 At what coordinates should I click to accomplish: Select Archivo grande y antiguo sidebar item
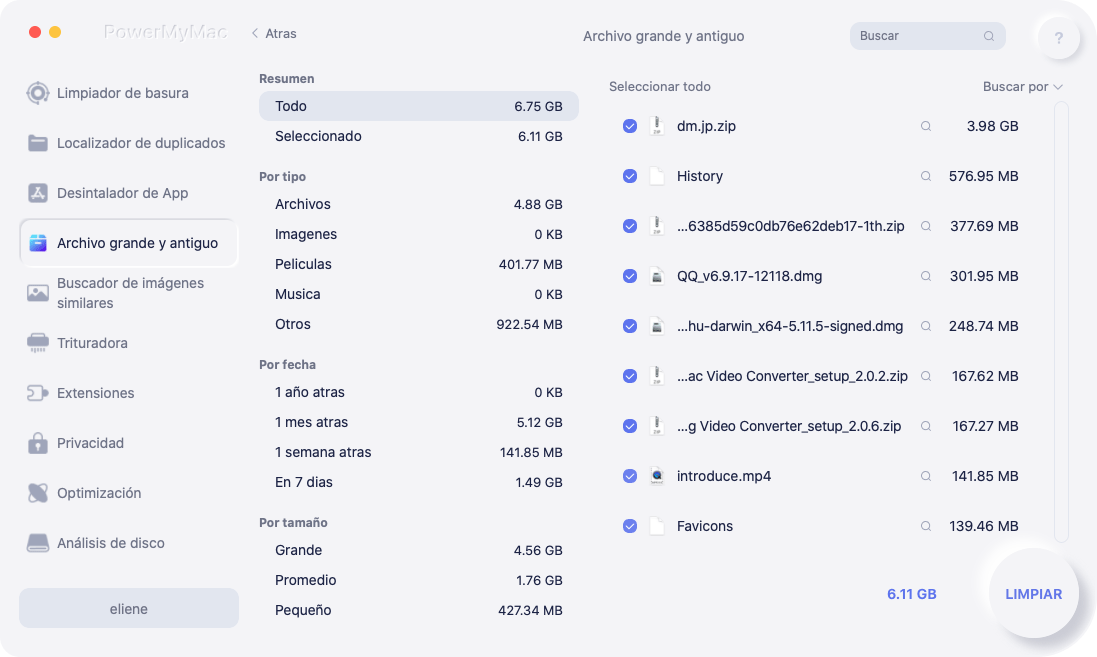(129, 243)
